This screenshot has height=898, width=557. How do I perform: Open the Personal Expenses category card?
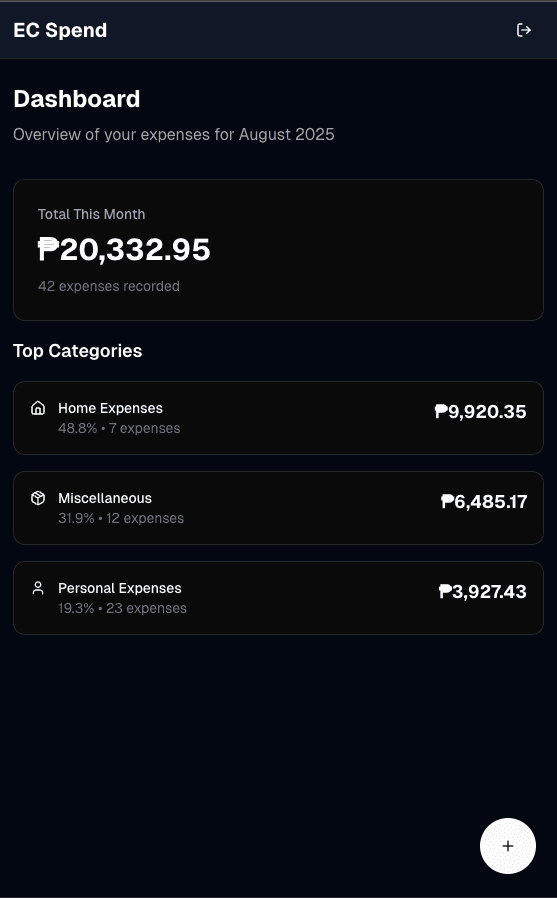(278, 598)
